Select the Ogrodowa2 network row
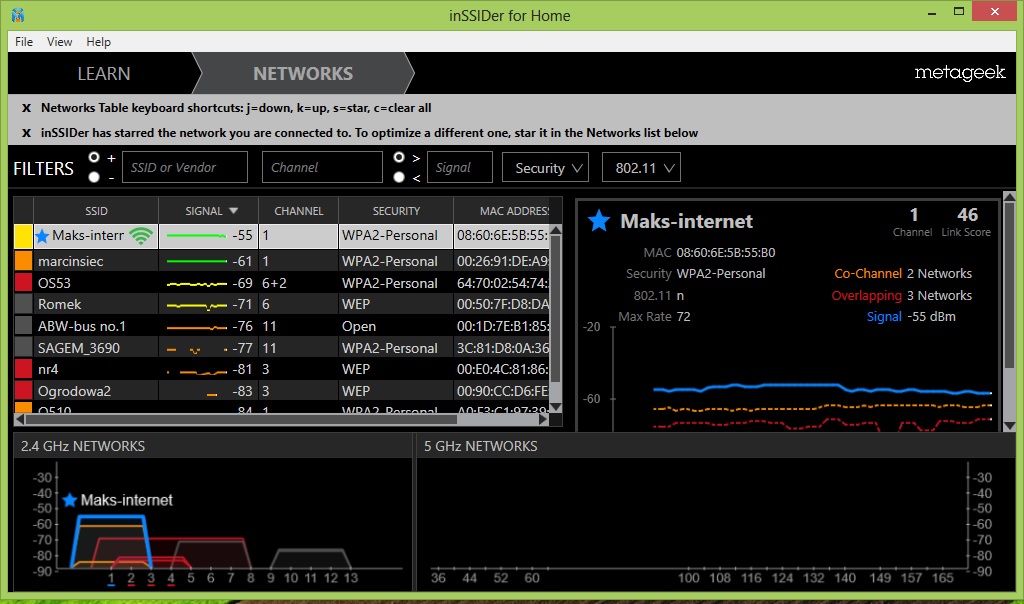 point(282,390)
